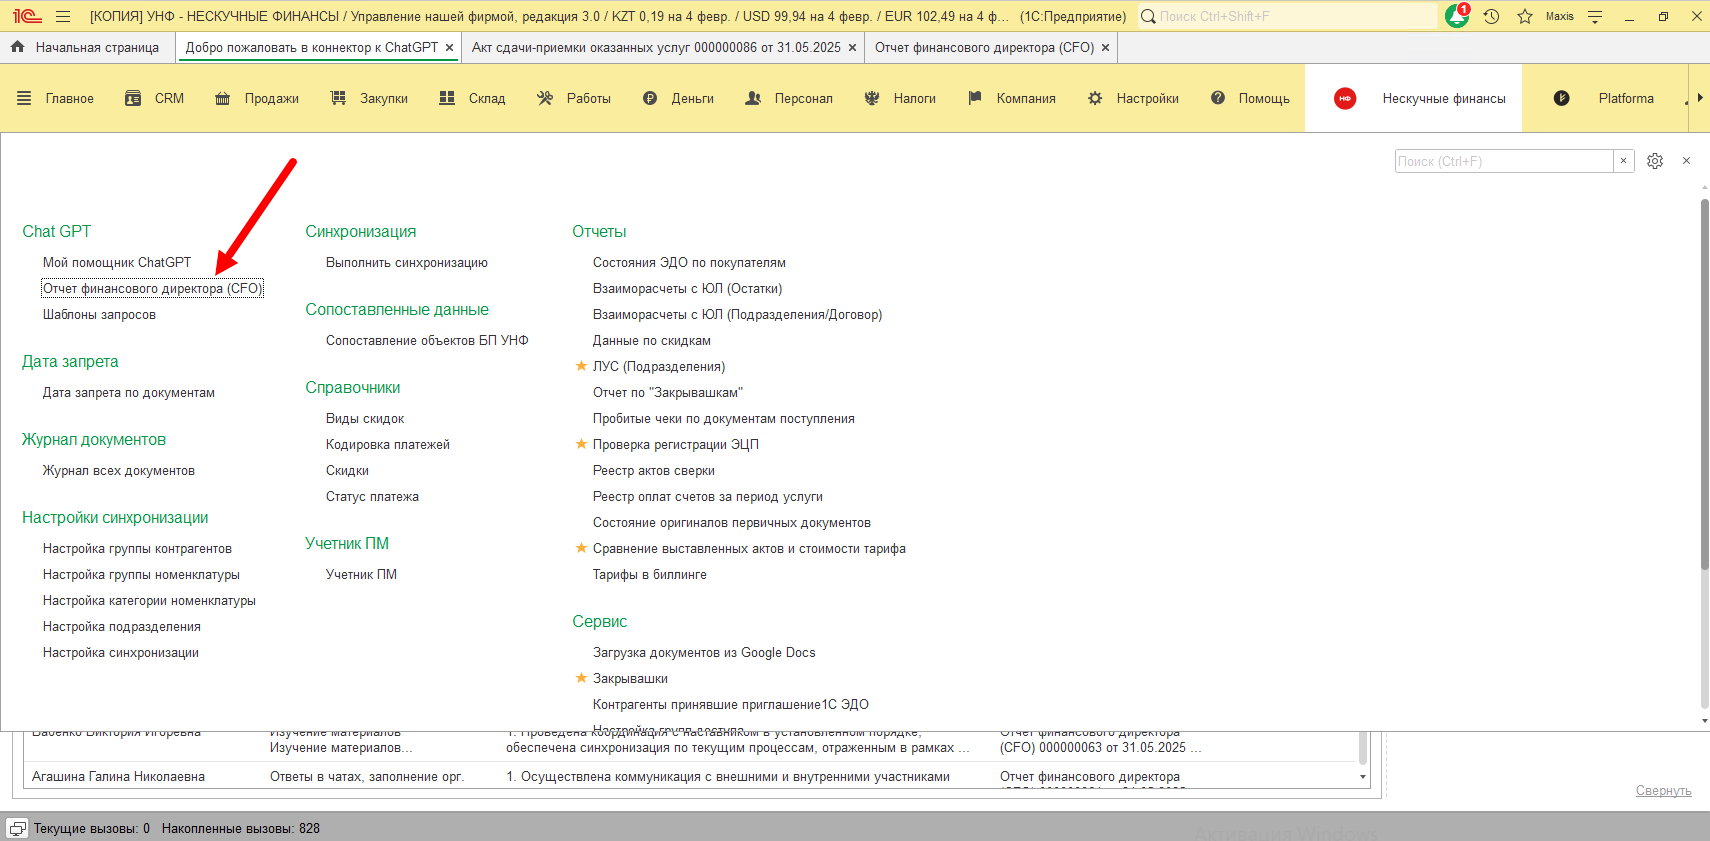Open the Деньги section menu
Viewport: 1710px width, 841px height.
click(x=678, y=98)
